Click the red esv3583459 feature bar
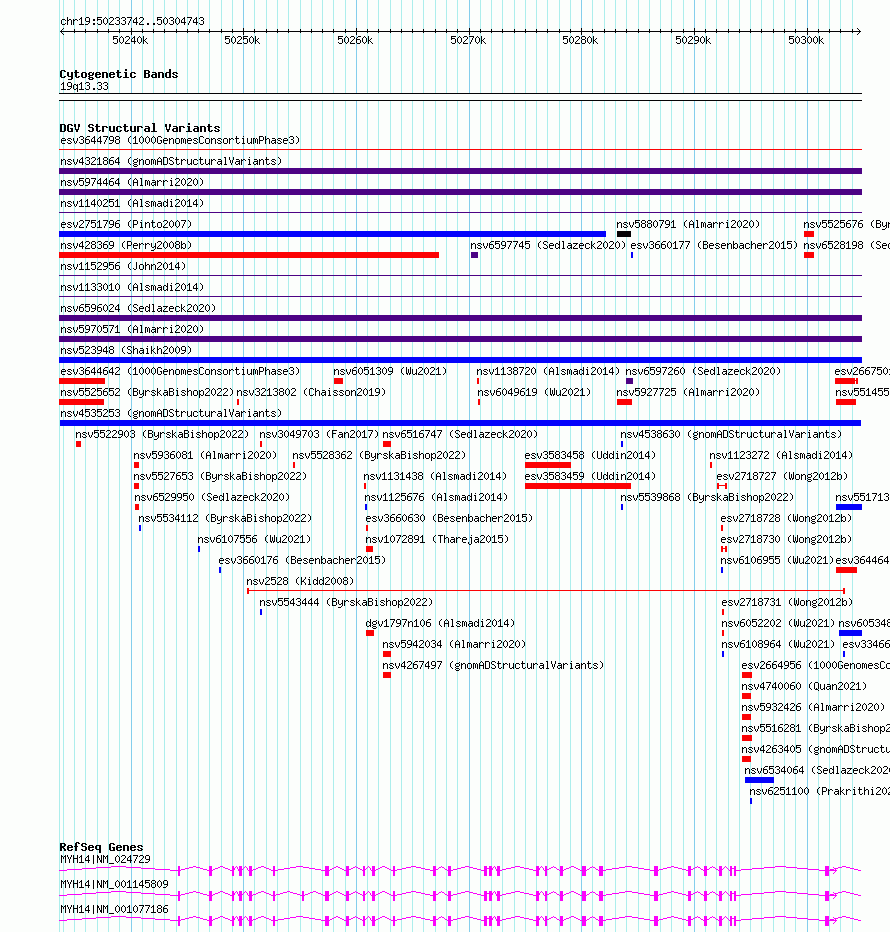890x932 pixels. [x=578, y=486]
